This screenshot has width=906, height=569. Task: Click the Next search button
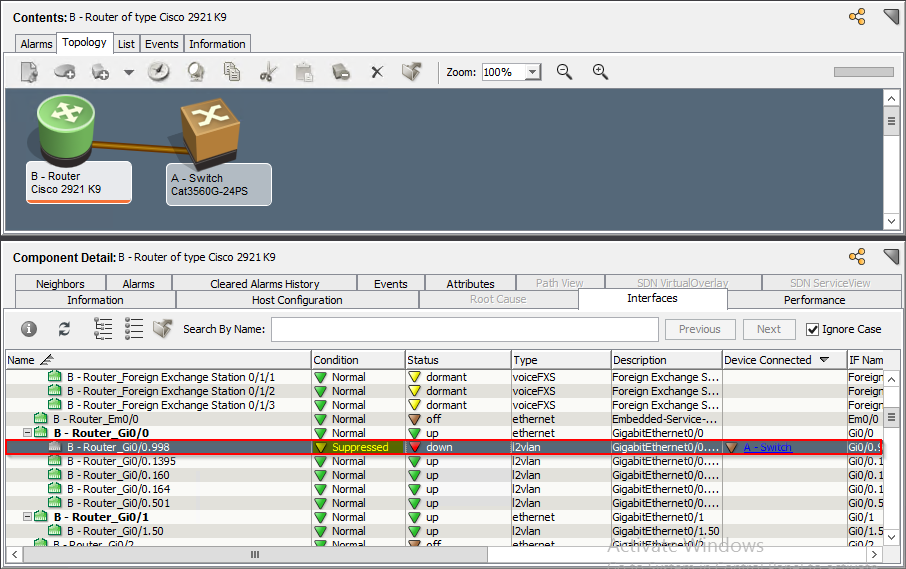768,329
